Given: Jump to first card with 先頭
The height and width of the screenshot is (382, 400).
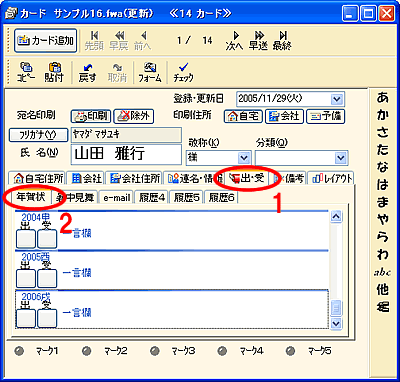Looking at the screenshot, I should point(94,41).
